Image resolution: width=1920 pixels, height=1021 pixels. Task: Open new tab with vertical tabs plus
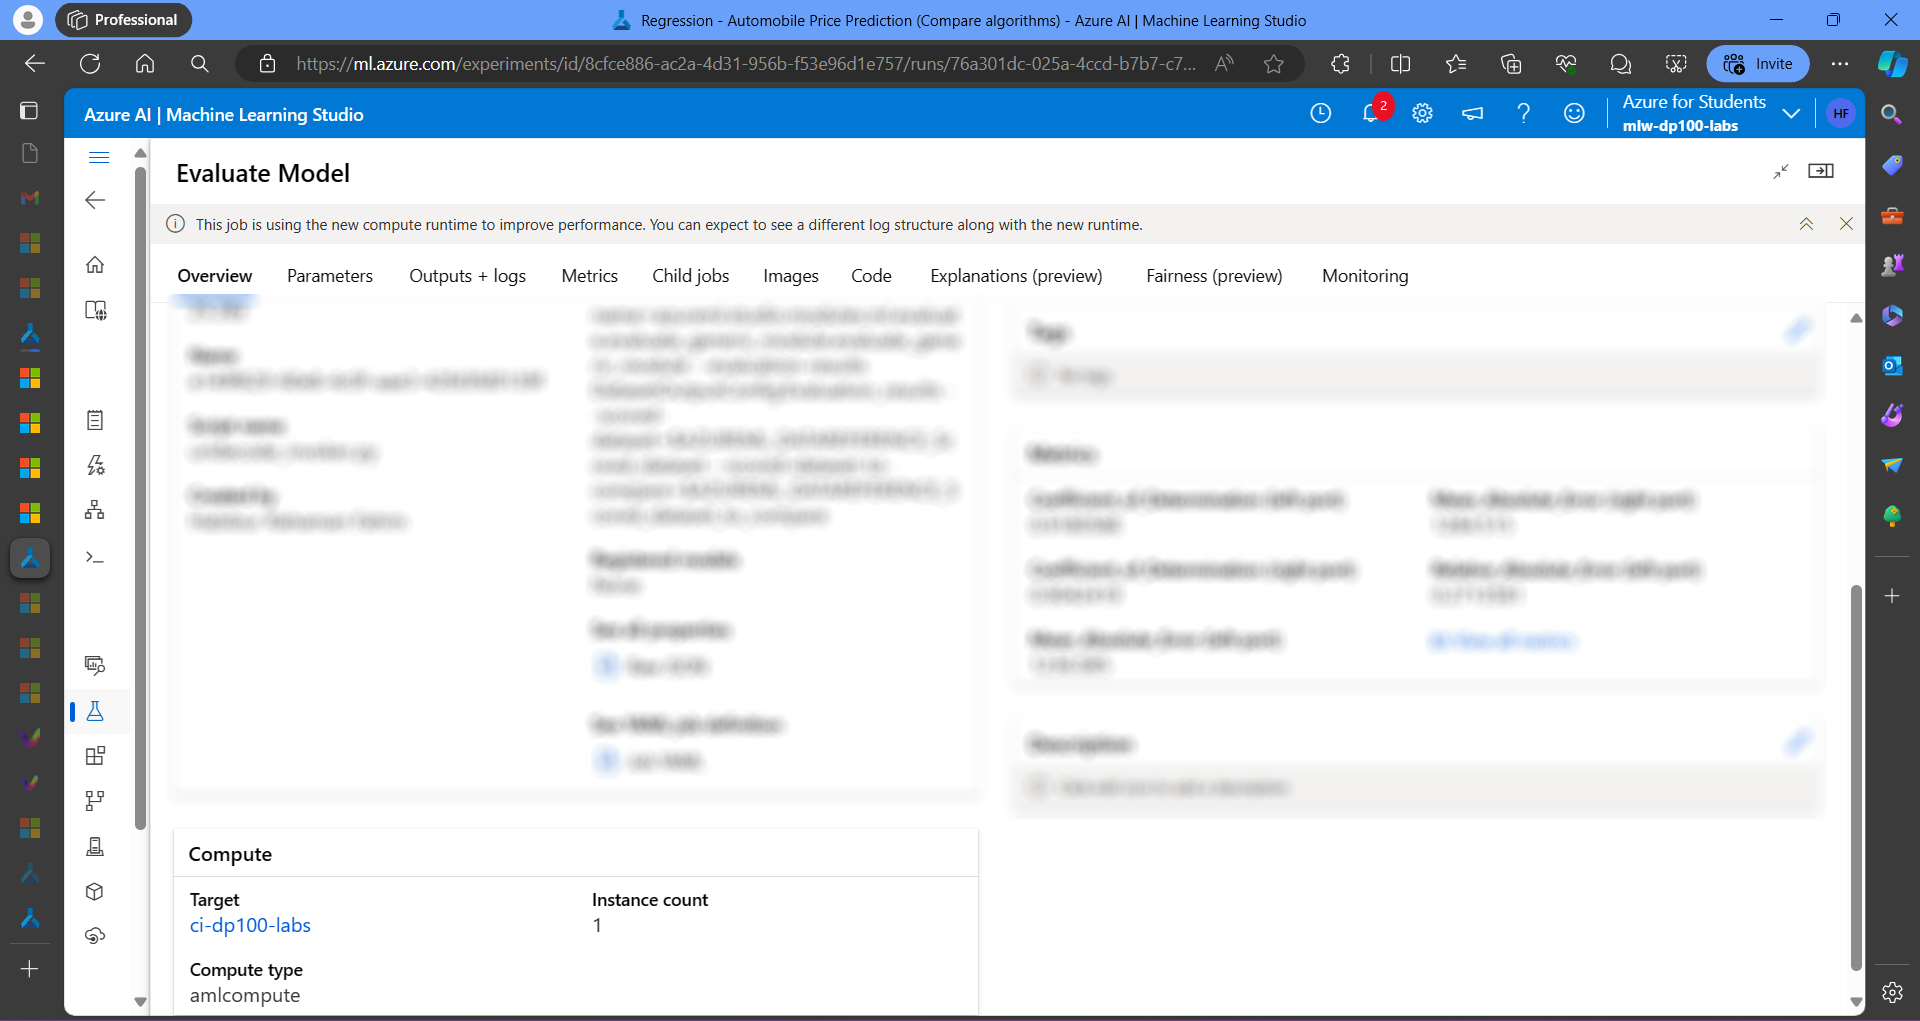click(30, 969)
